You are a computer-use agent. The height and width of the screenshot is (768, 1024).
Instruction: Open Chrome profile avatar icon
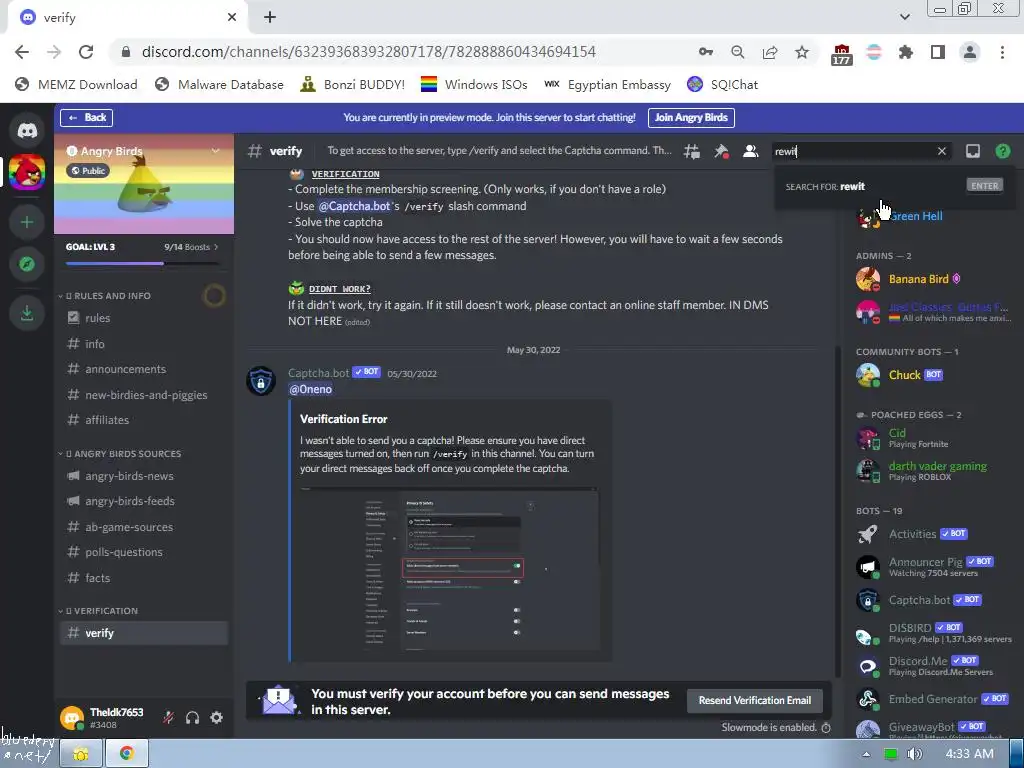pyautogui.click(x=970, y=52)
